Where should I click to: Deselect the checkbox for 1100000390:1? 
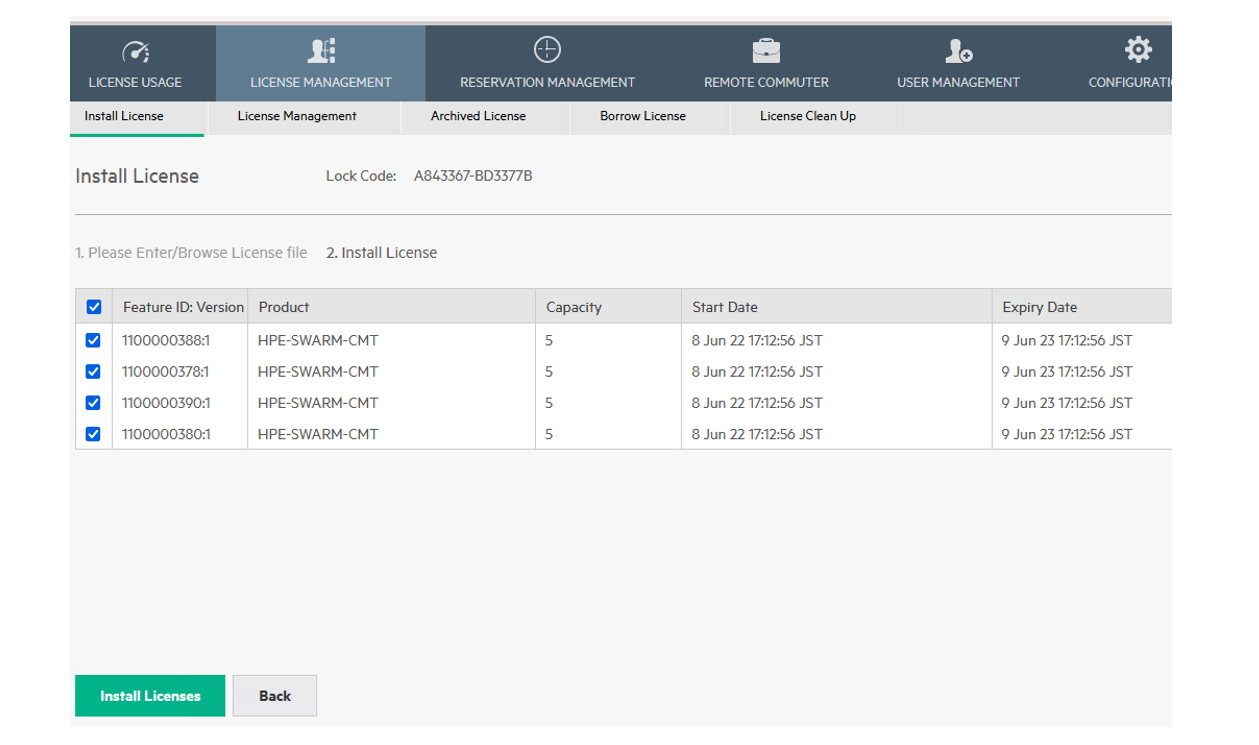[93, 402]
